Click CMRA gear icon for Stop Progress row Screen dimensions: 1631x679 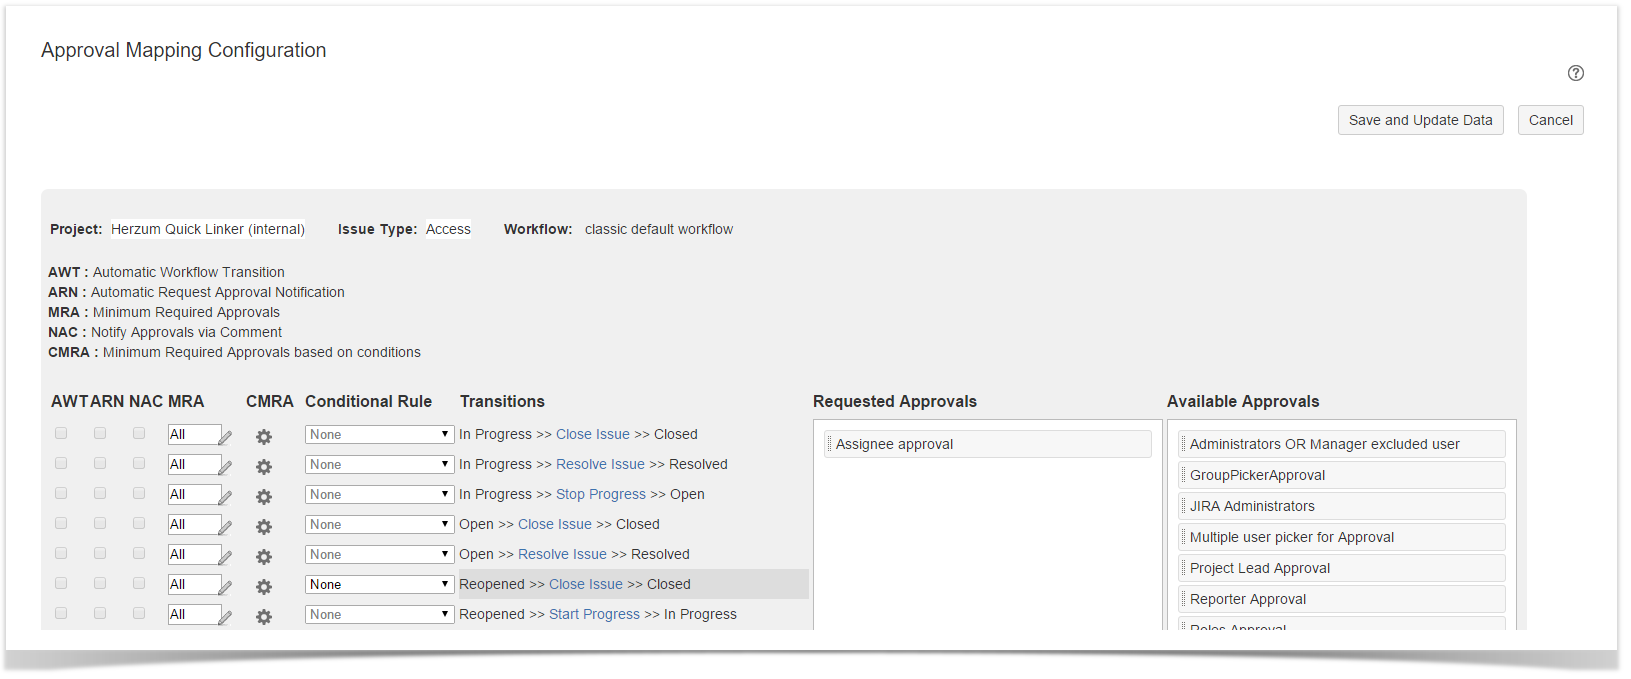(x=264, y=497)
